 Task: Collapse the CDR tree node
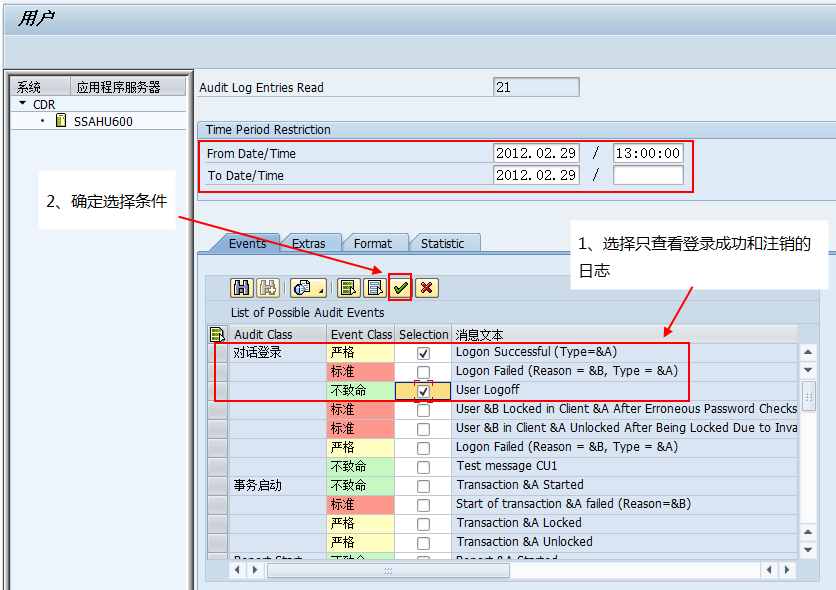pyautogui.click(x=23, y=104)
